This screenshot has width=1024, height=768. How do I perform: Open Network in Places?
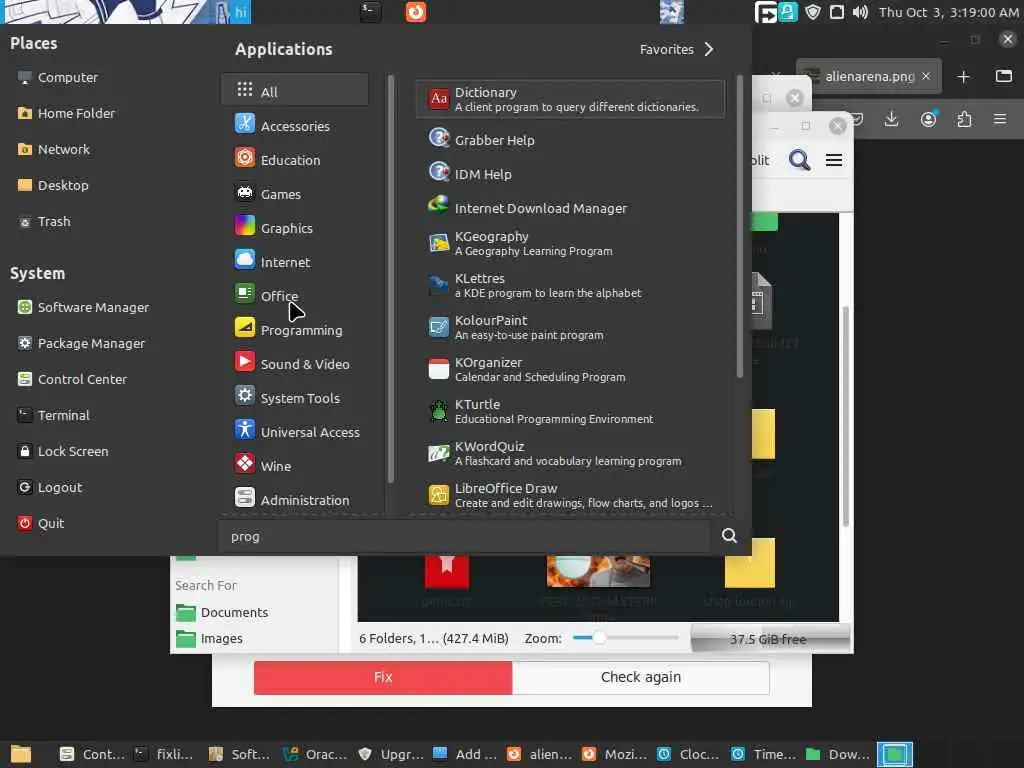pos(54,149)
